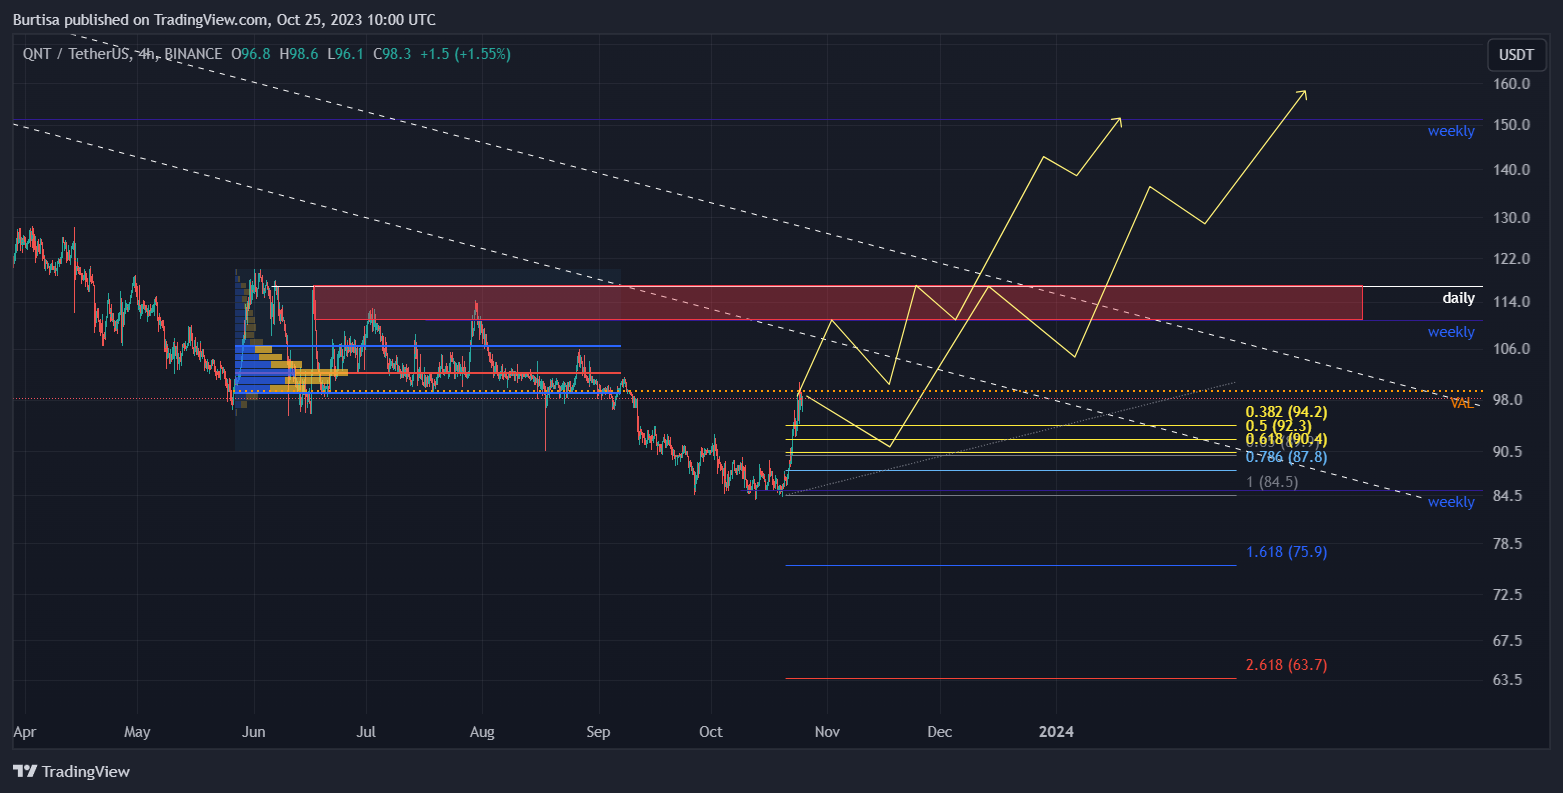Select the Fibonacci label 2.618 (63.7)
This screenshot has width=1563, height=793.
coord(1286,665)
